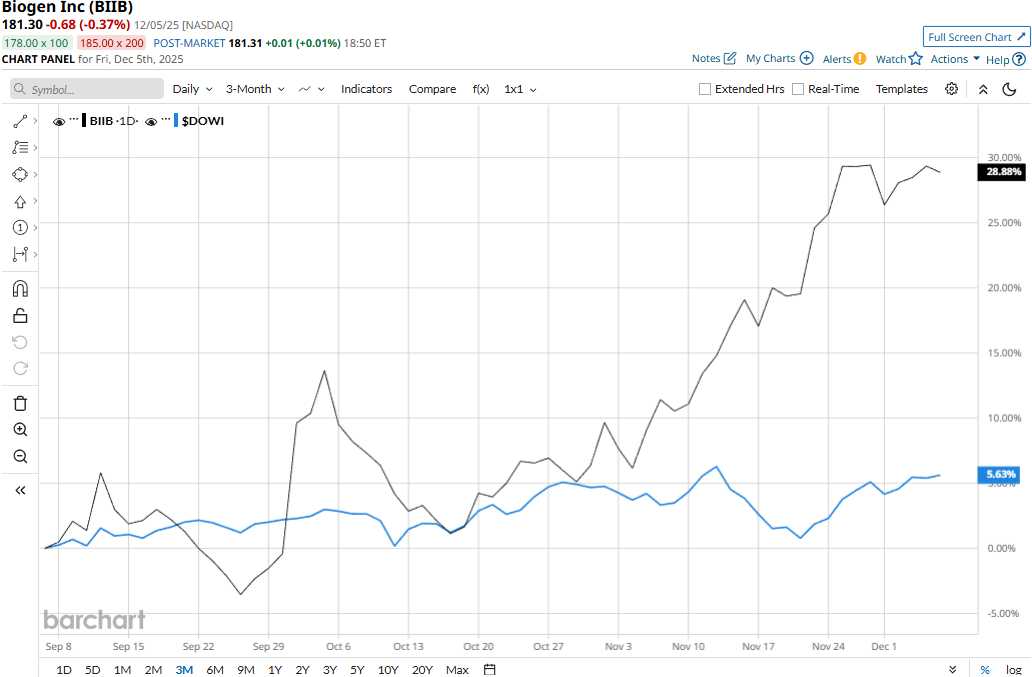Open the Templates menu
This screenshot has height=677, width=1032.
point(901,89)
